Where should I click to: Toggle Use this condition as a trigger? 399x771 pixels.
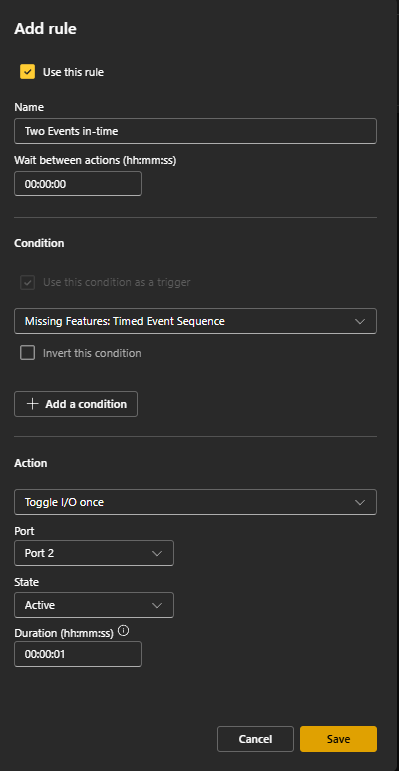28,282
